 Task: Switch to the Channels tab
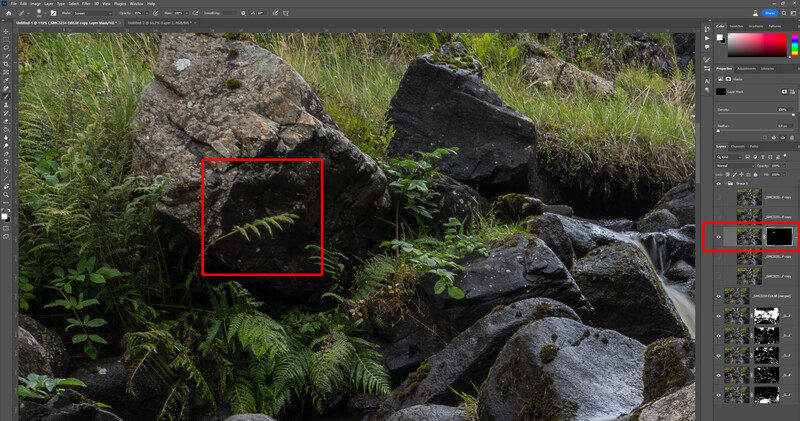(x=738, y=146)
